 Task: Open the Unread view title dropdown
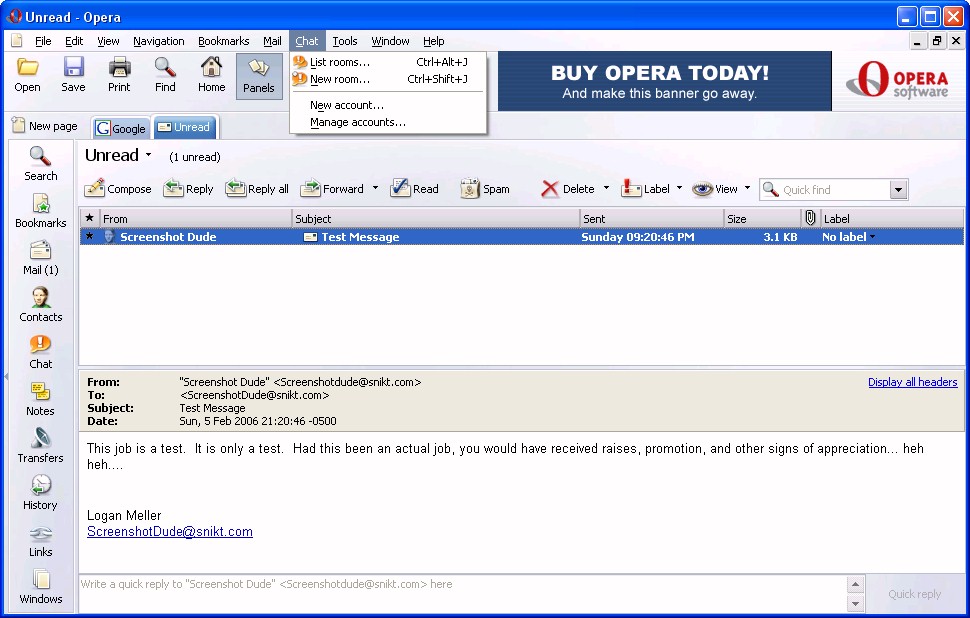pyautogui.click(x=148, y=155)
